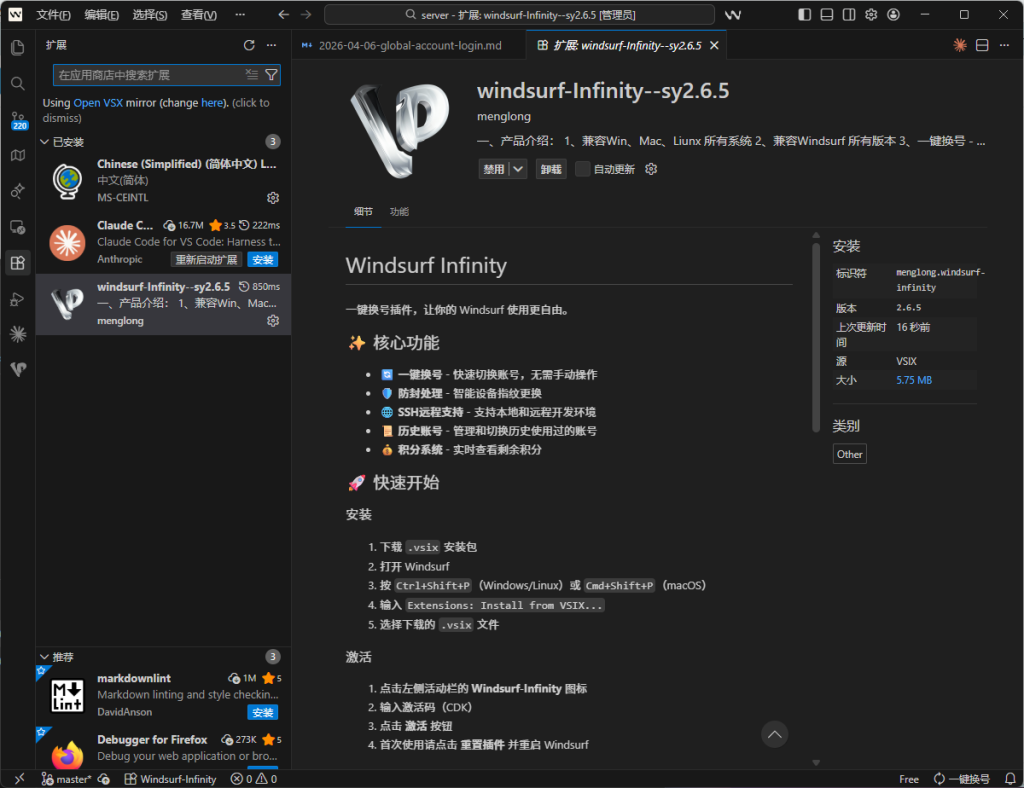Open the View menu
Viewport: 1024px width, 788px height.
click(x=199, y=14)
